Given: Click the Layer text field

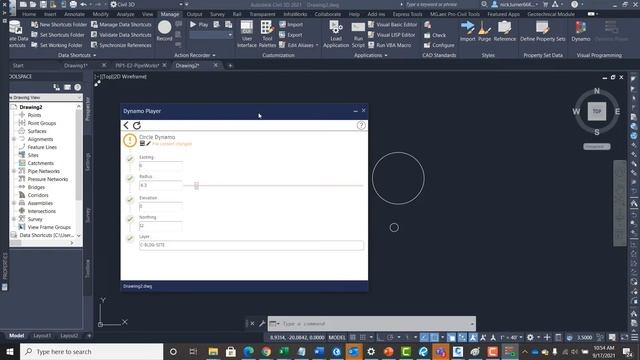Looking at the screenshot, I should (251, 245).
